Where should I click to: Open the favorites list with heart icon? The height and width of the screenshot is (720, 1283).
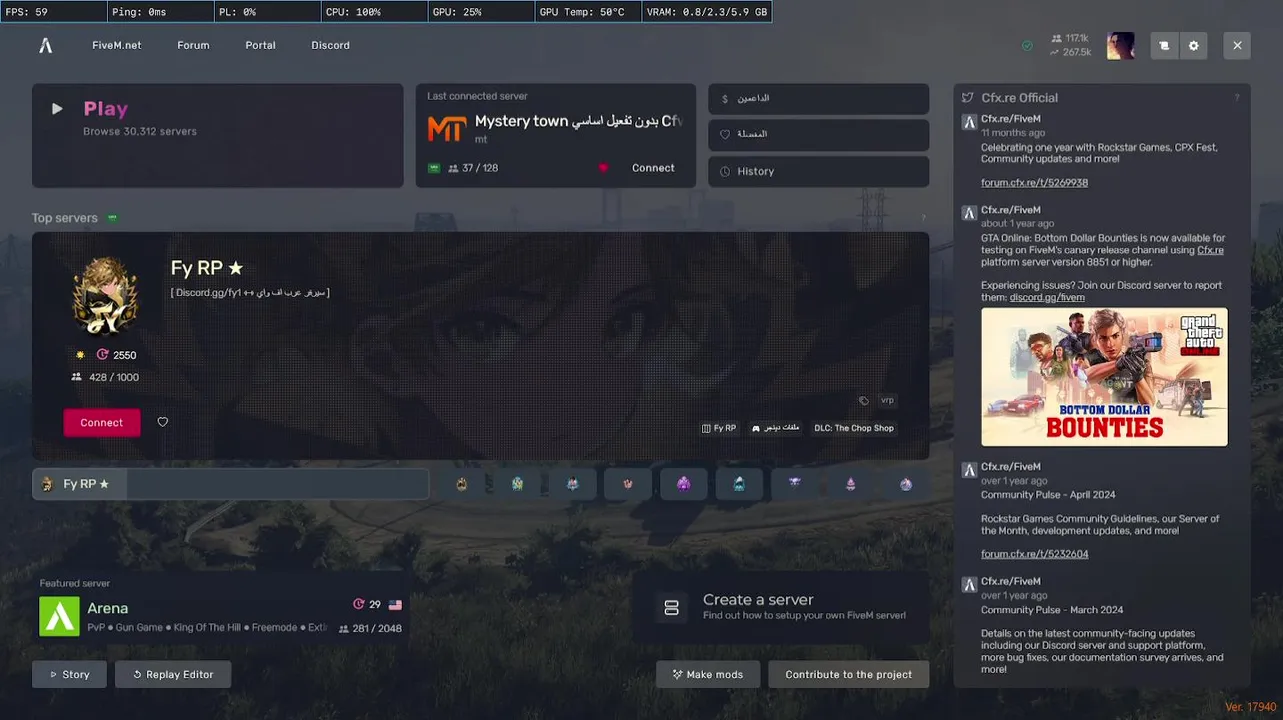pyautogui.click(x=818, y=134)
